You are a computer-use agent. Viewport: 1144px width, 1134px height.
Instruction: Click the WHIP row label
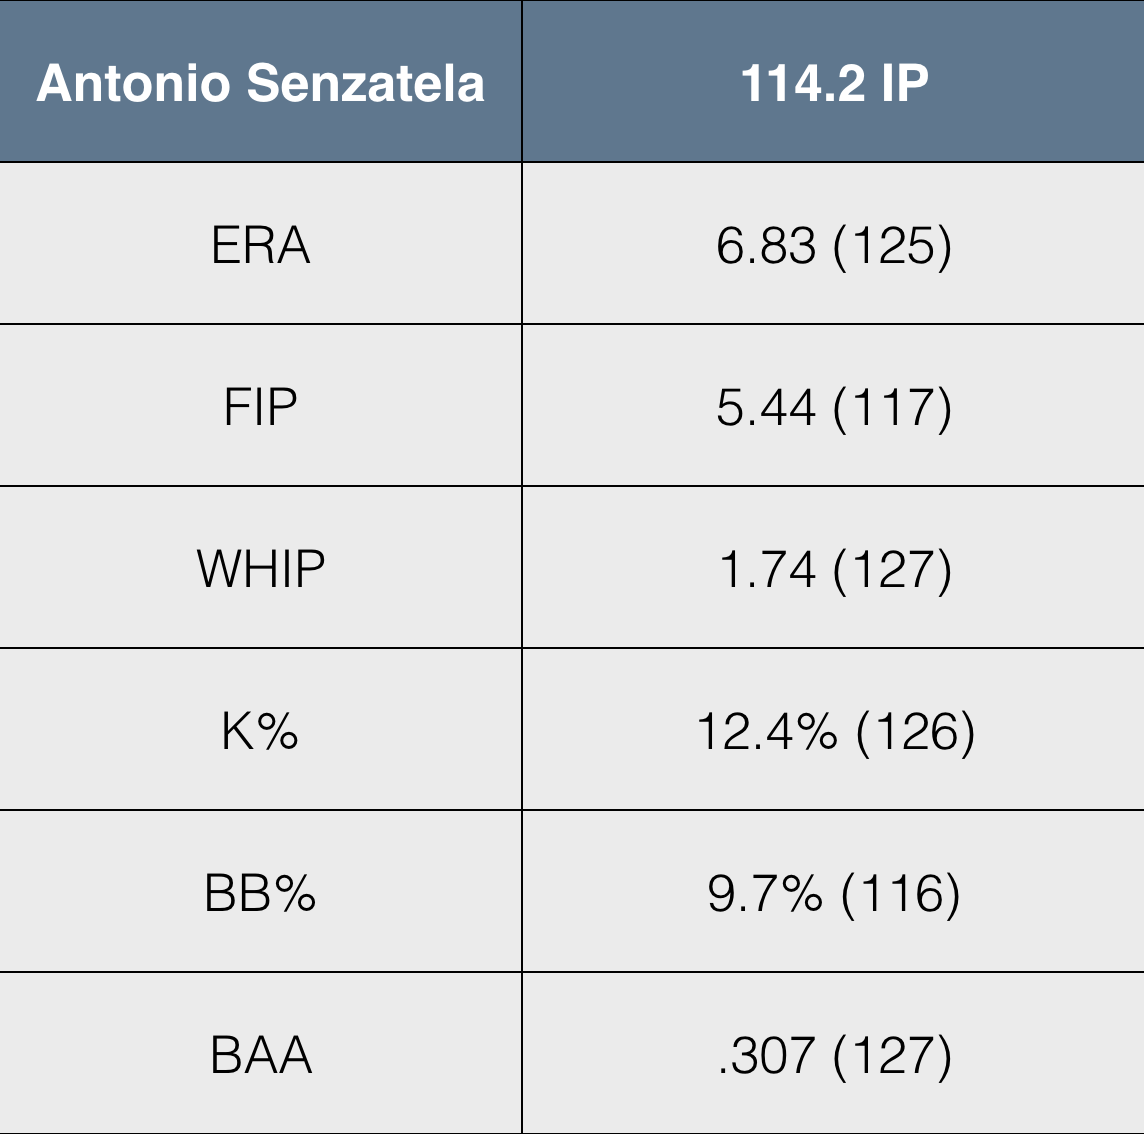260,569
